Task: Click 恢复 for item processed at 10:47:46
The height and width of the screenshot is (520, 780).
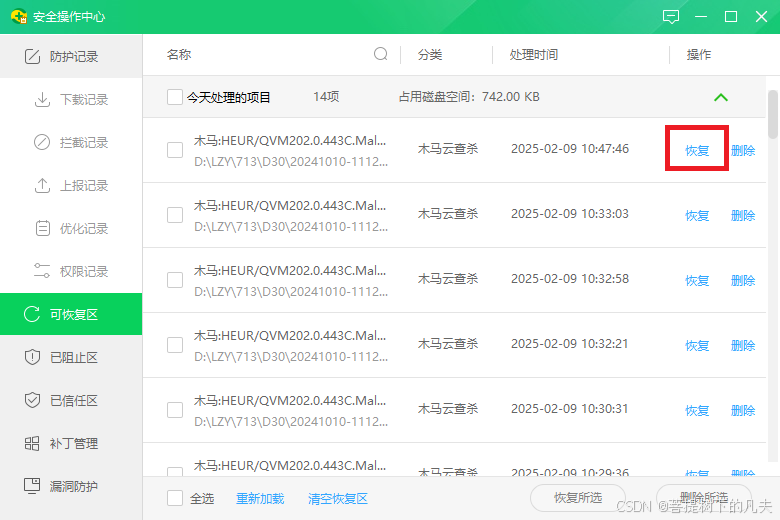Action: (x=697, y=150)
